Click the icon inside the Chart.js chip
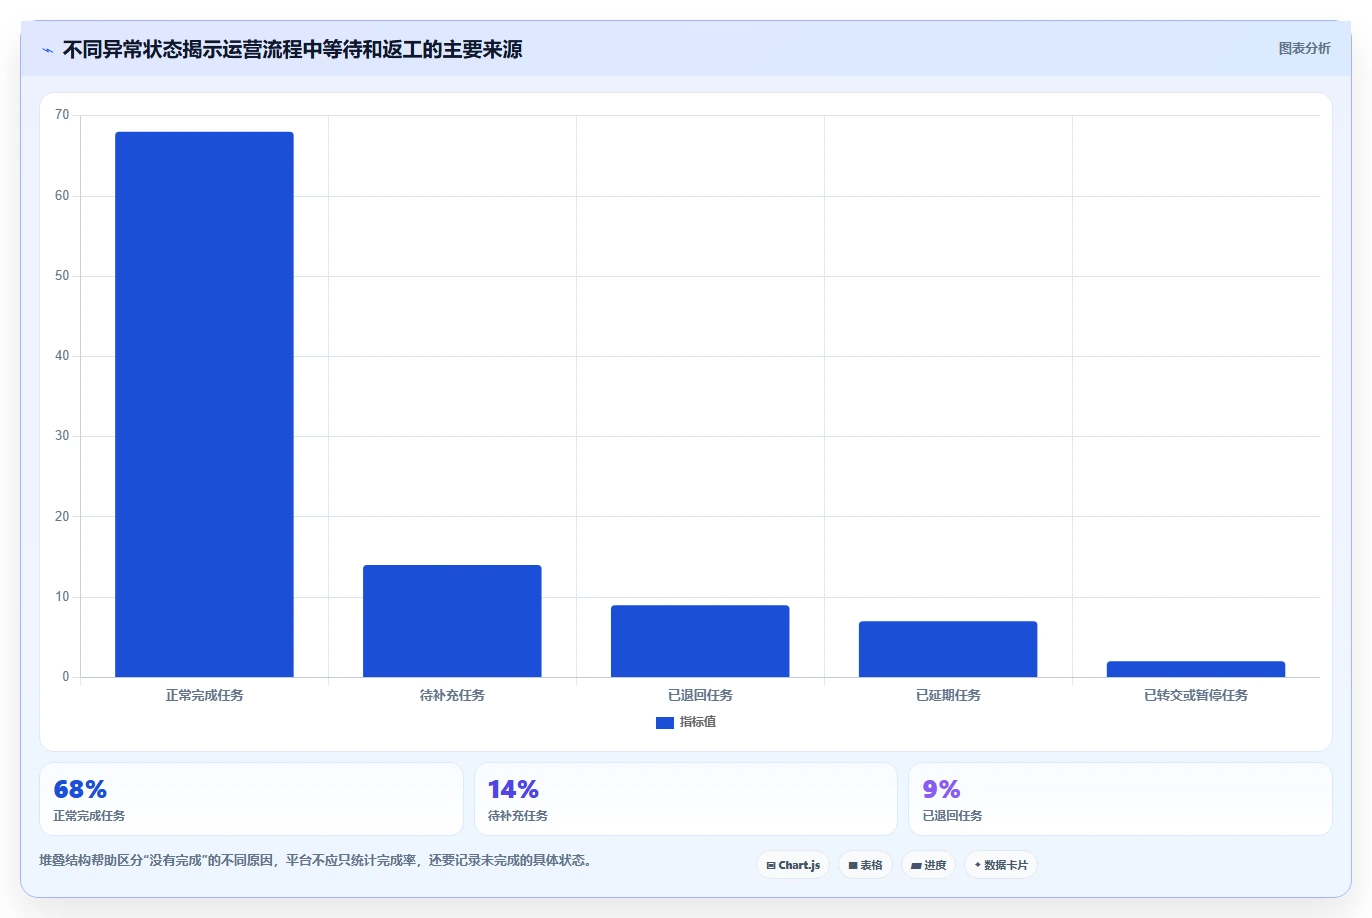Screen dimensions: 1372x918 [771, 866]
